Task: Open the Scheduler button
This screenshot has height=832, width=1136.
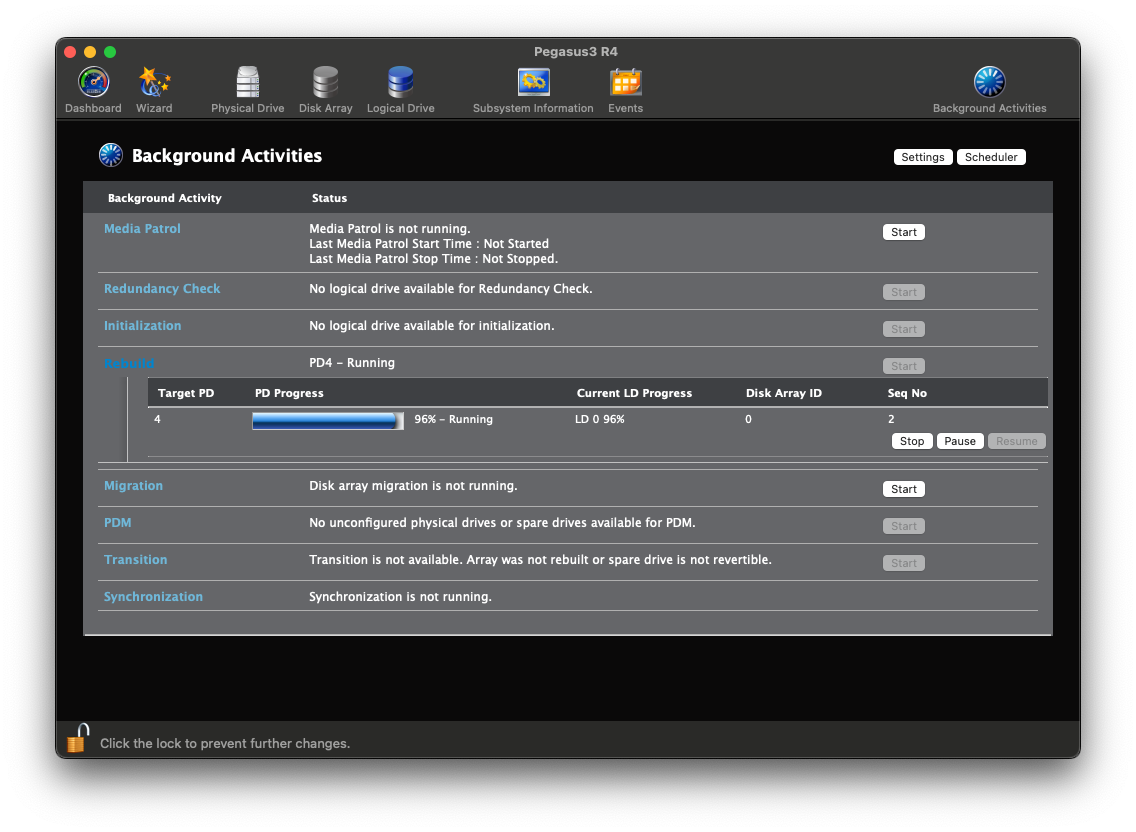Action: [990, 157]
